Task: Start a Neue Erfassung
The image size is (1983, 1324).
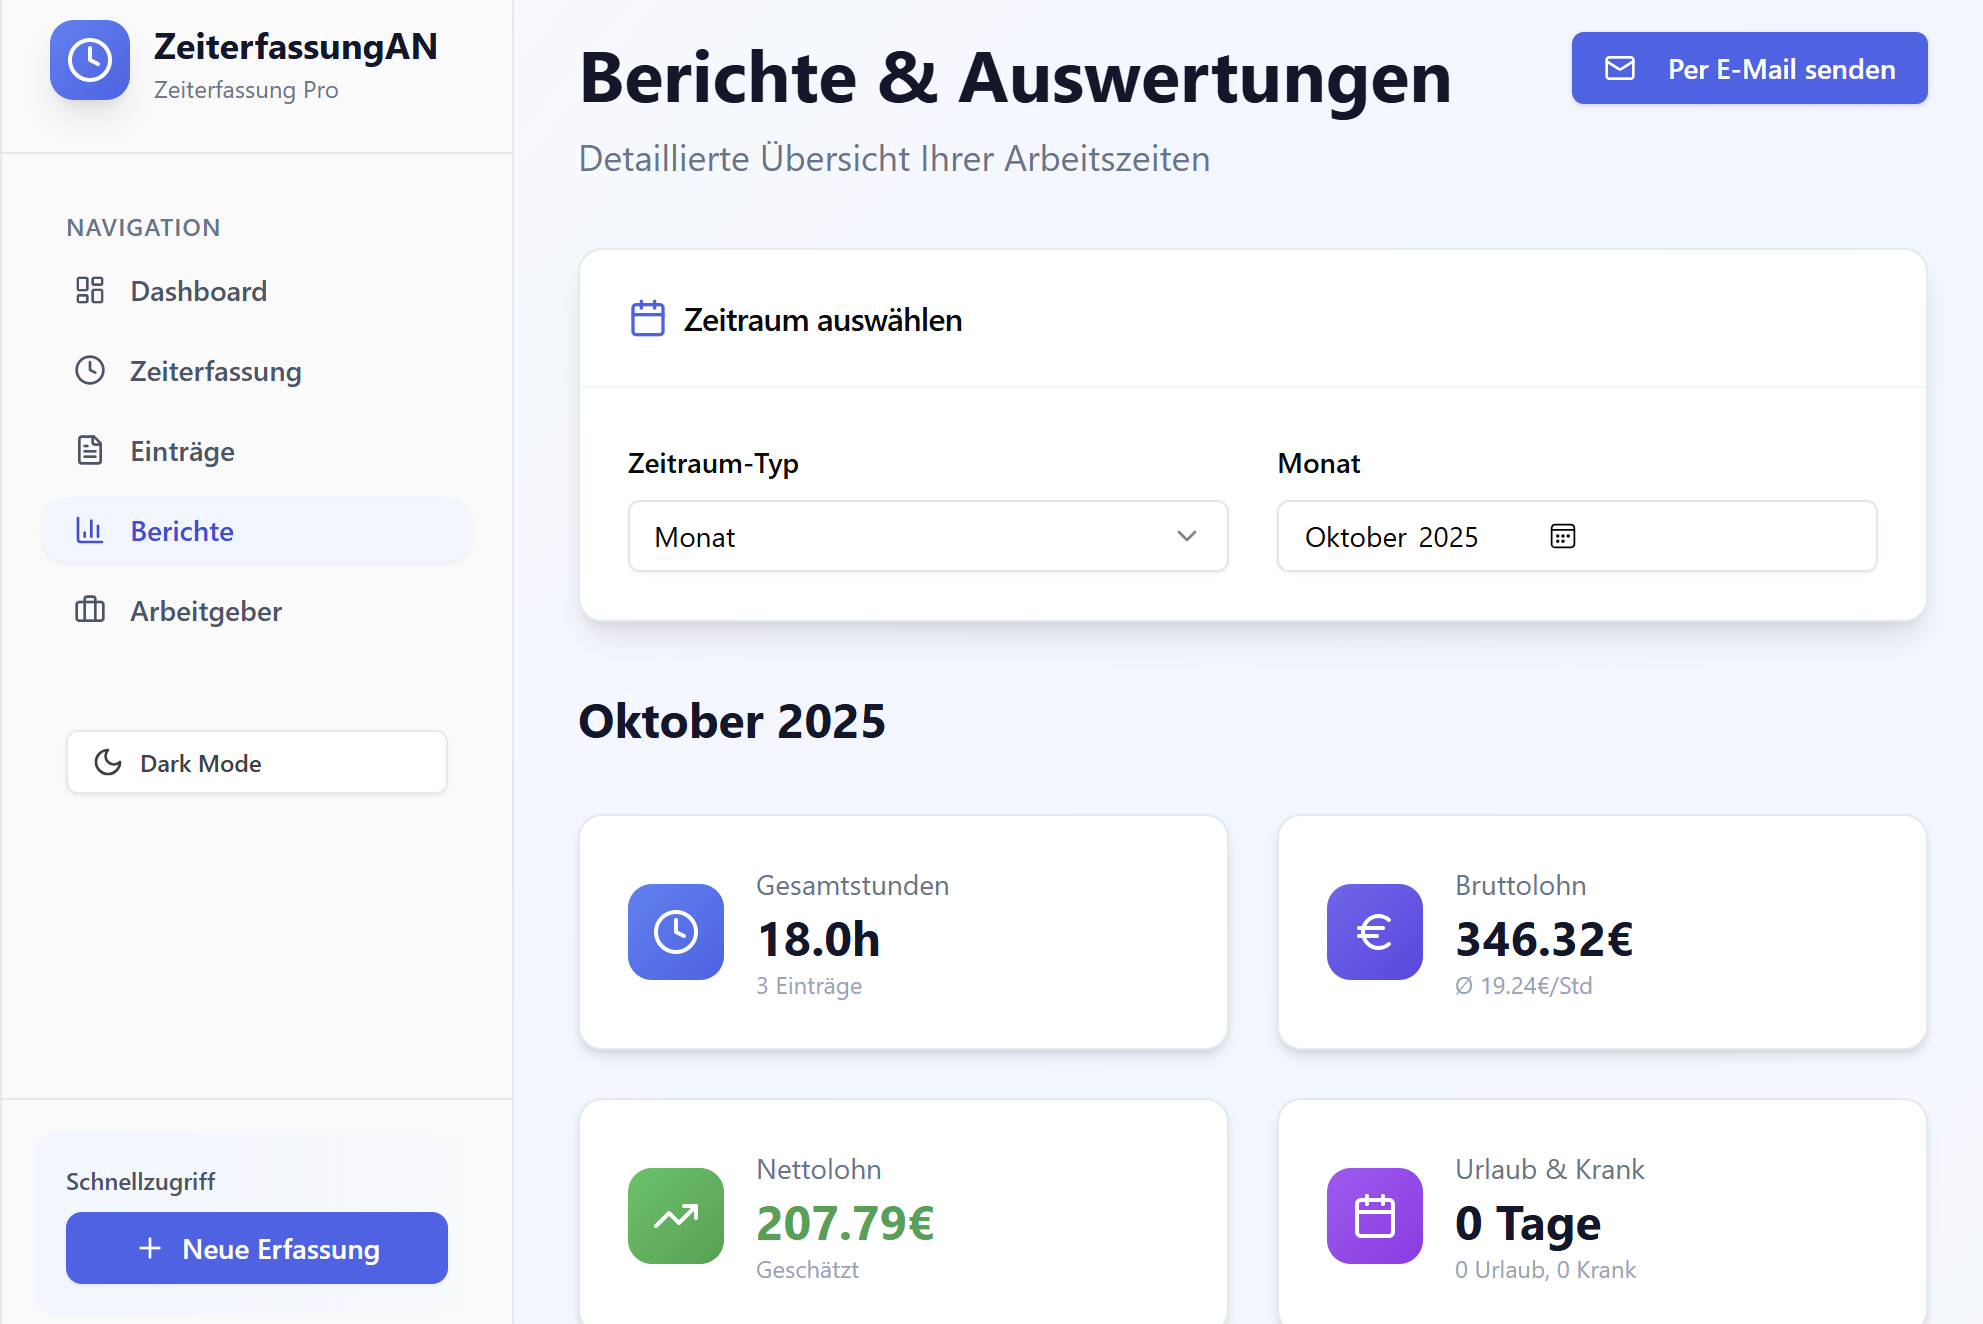Action: coord(257,1248)
